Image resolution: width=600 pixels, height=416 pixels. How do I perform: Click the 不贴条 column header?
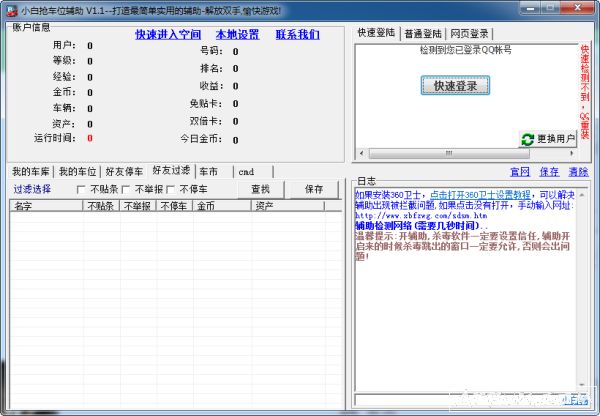(101, 206)
